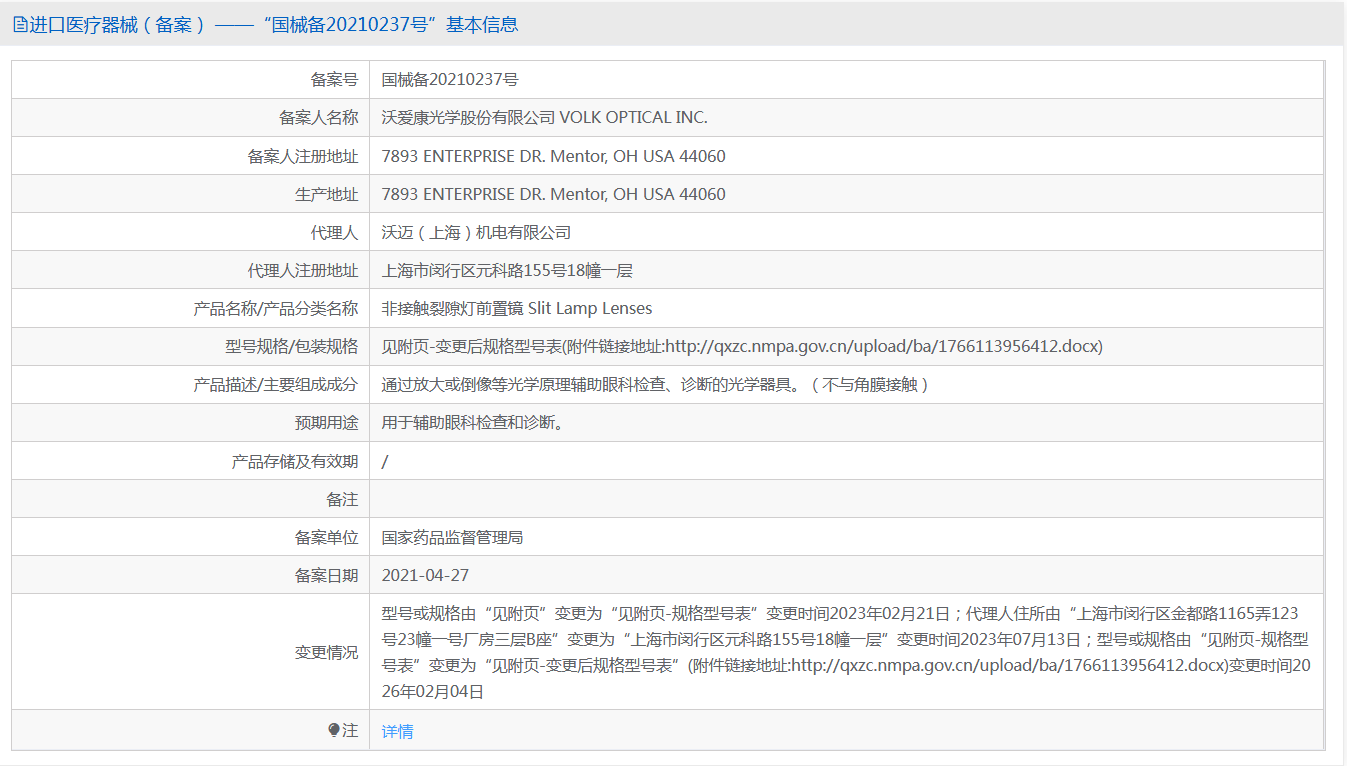Click the agent name 沃迈（上海）机电有限公司
This screenshot has width=1347, height=766.
point(476,232)
